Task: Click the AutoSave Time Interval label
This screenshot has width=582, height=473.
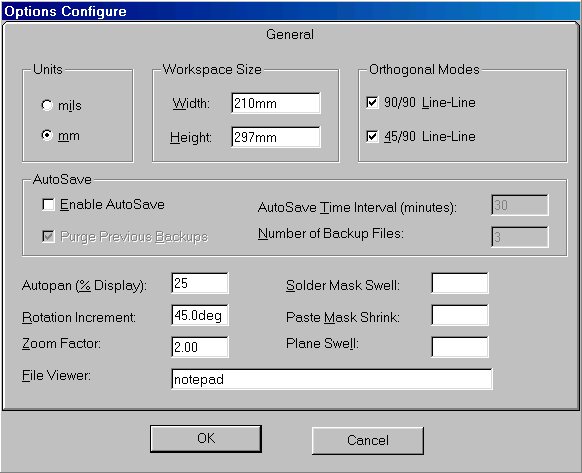Action: (x=357, y=208)
